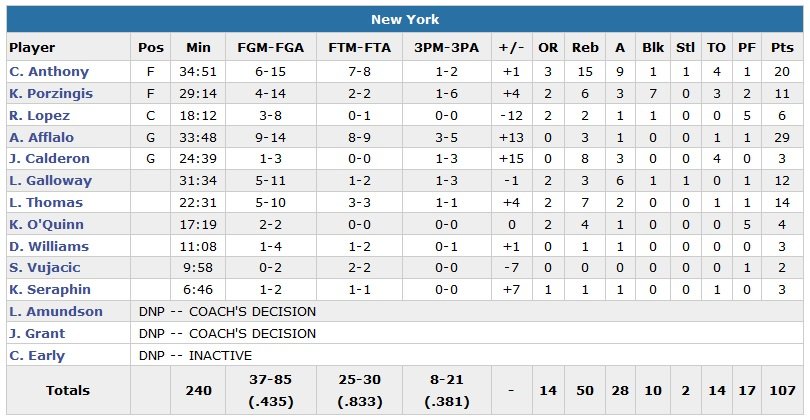Click the Min column header

(x=199, y=48)
